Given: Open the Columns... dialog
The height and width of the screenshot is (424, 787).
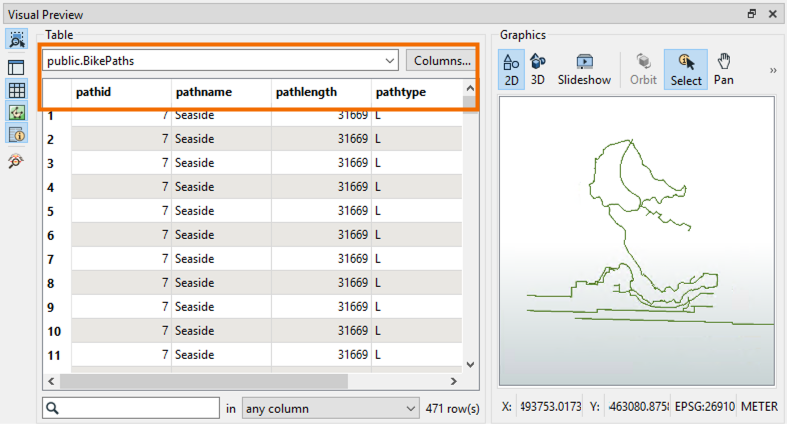Looking at the screenshot, I should (442, 61).
